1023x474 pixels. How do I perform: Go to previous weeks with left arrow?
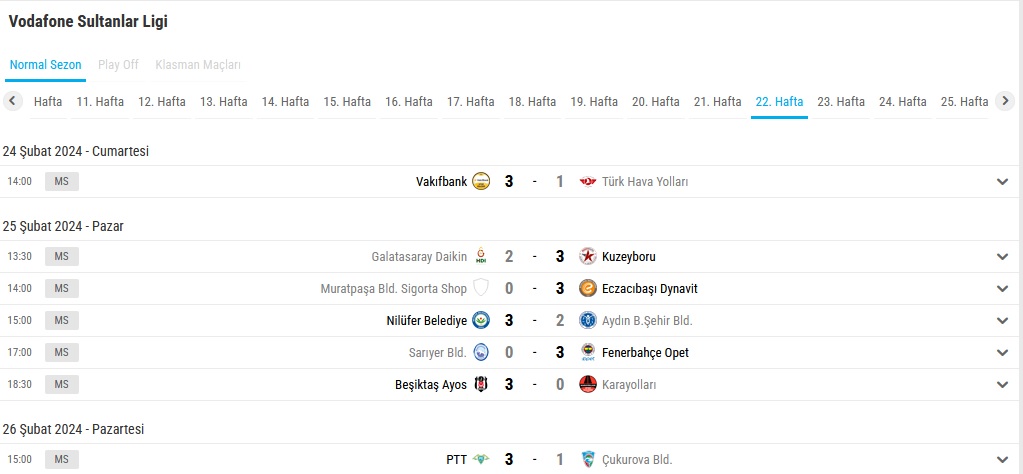[13, 100]
